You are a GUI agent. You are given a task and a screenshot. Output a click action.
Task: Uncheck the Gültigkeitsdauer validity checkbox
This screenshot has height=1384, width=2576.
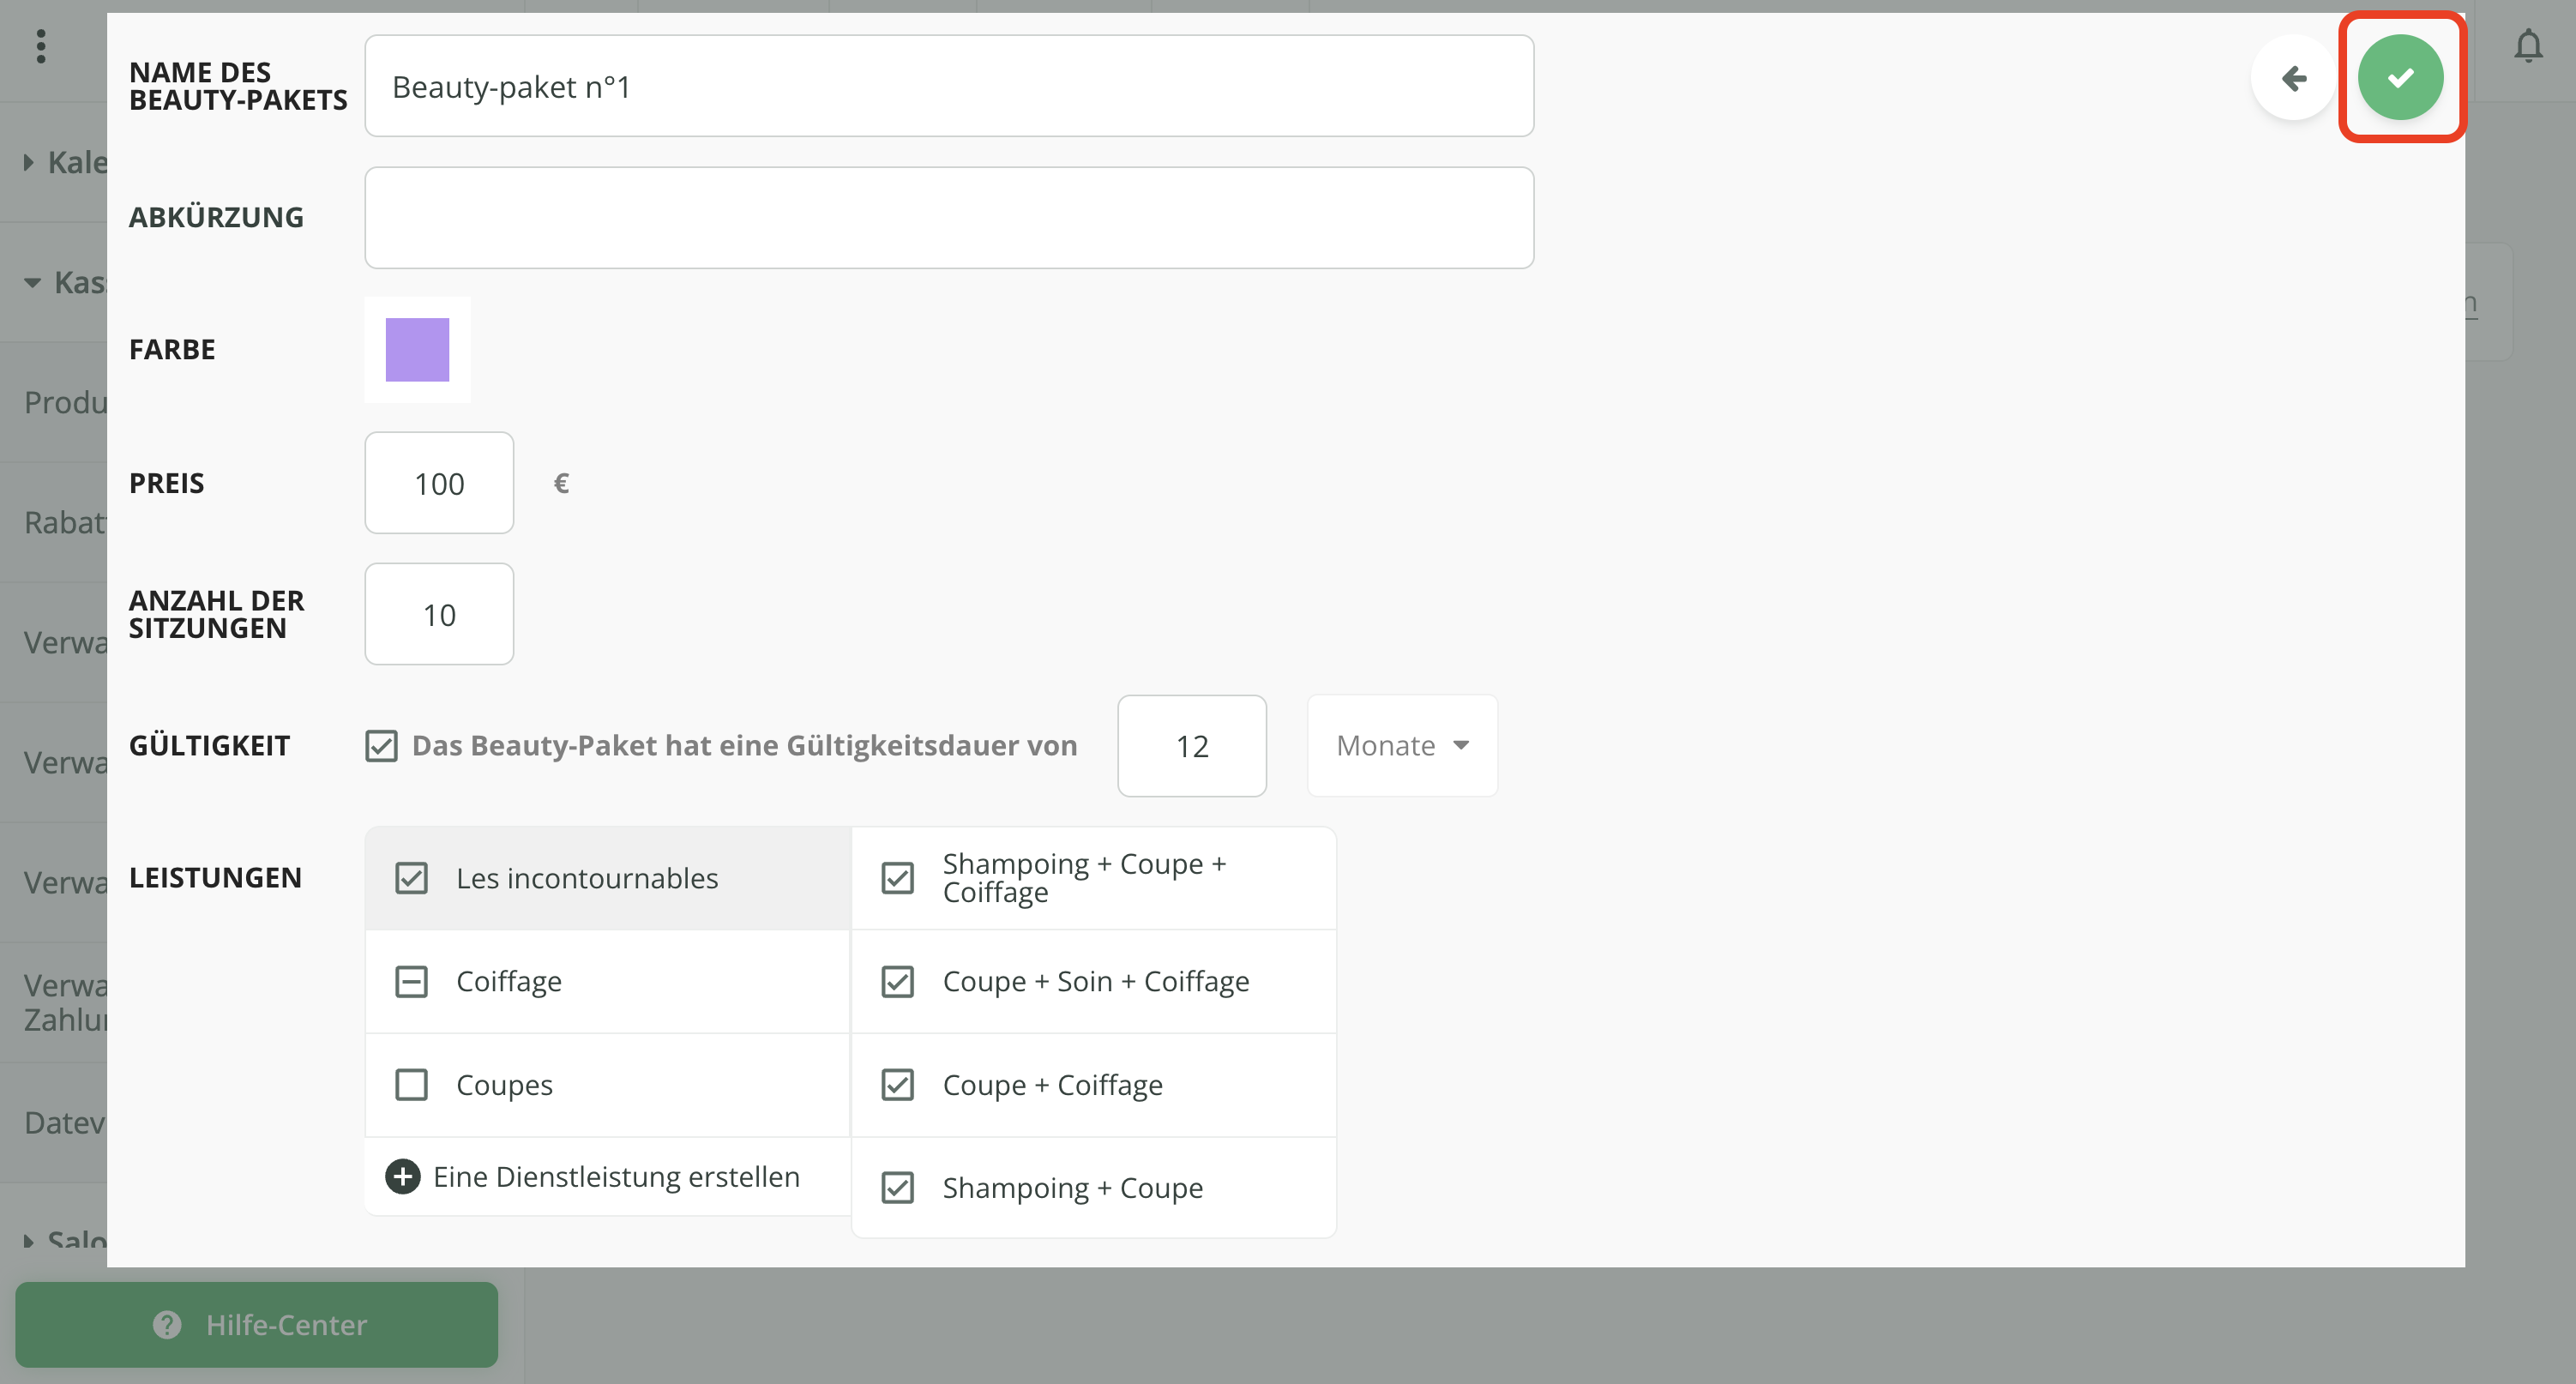[x=381, y=746]
